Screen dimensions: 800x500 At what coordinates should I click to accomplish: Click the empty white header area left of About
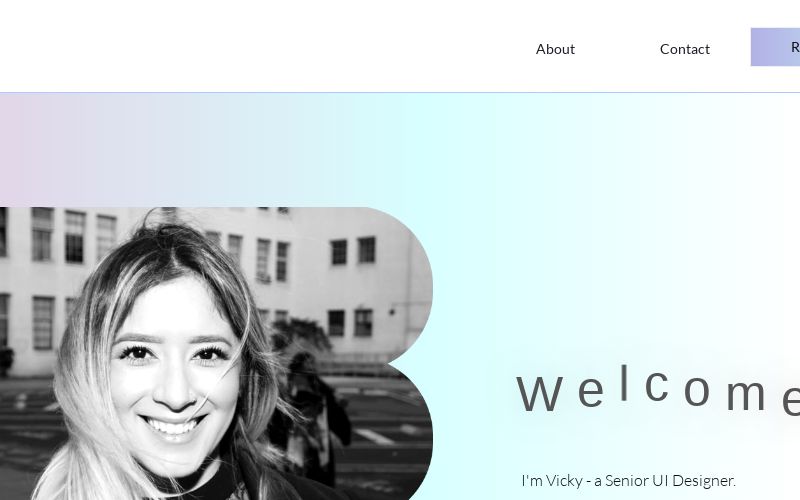pos(255,46)
